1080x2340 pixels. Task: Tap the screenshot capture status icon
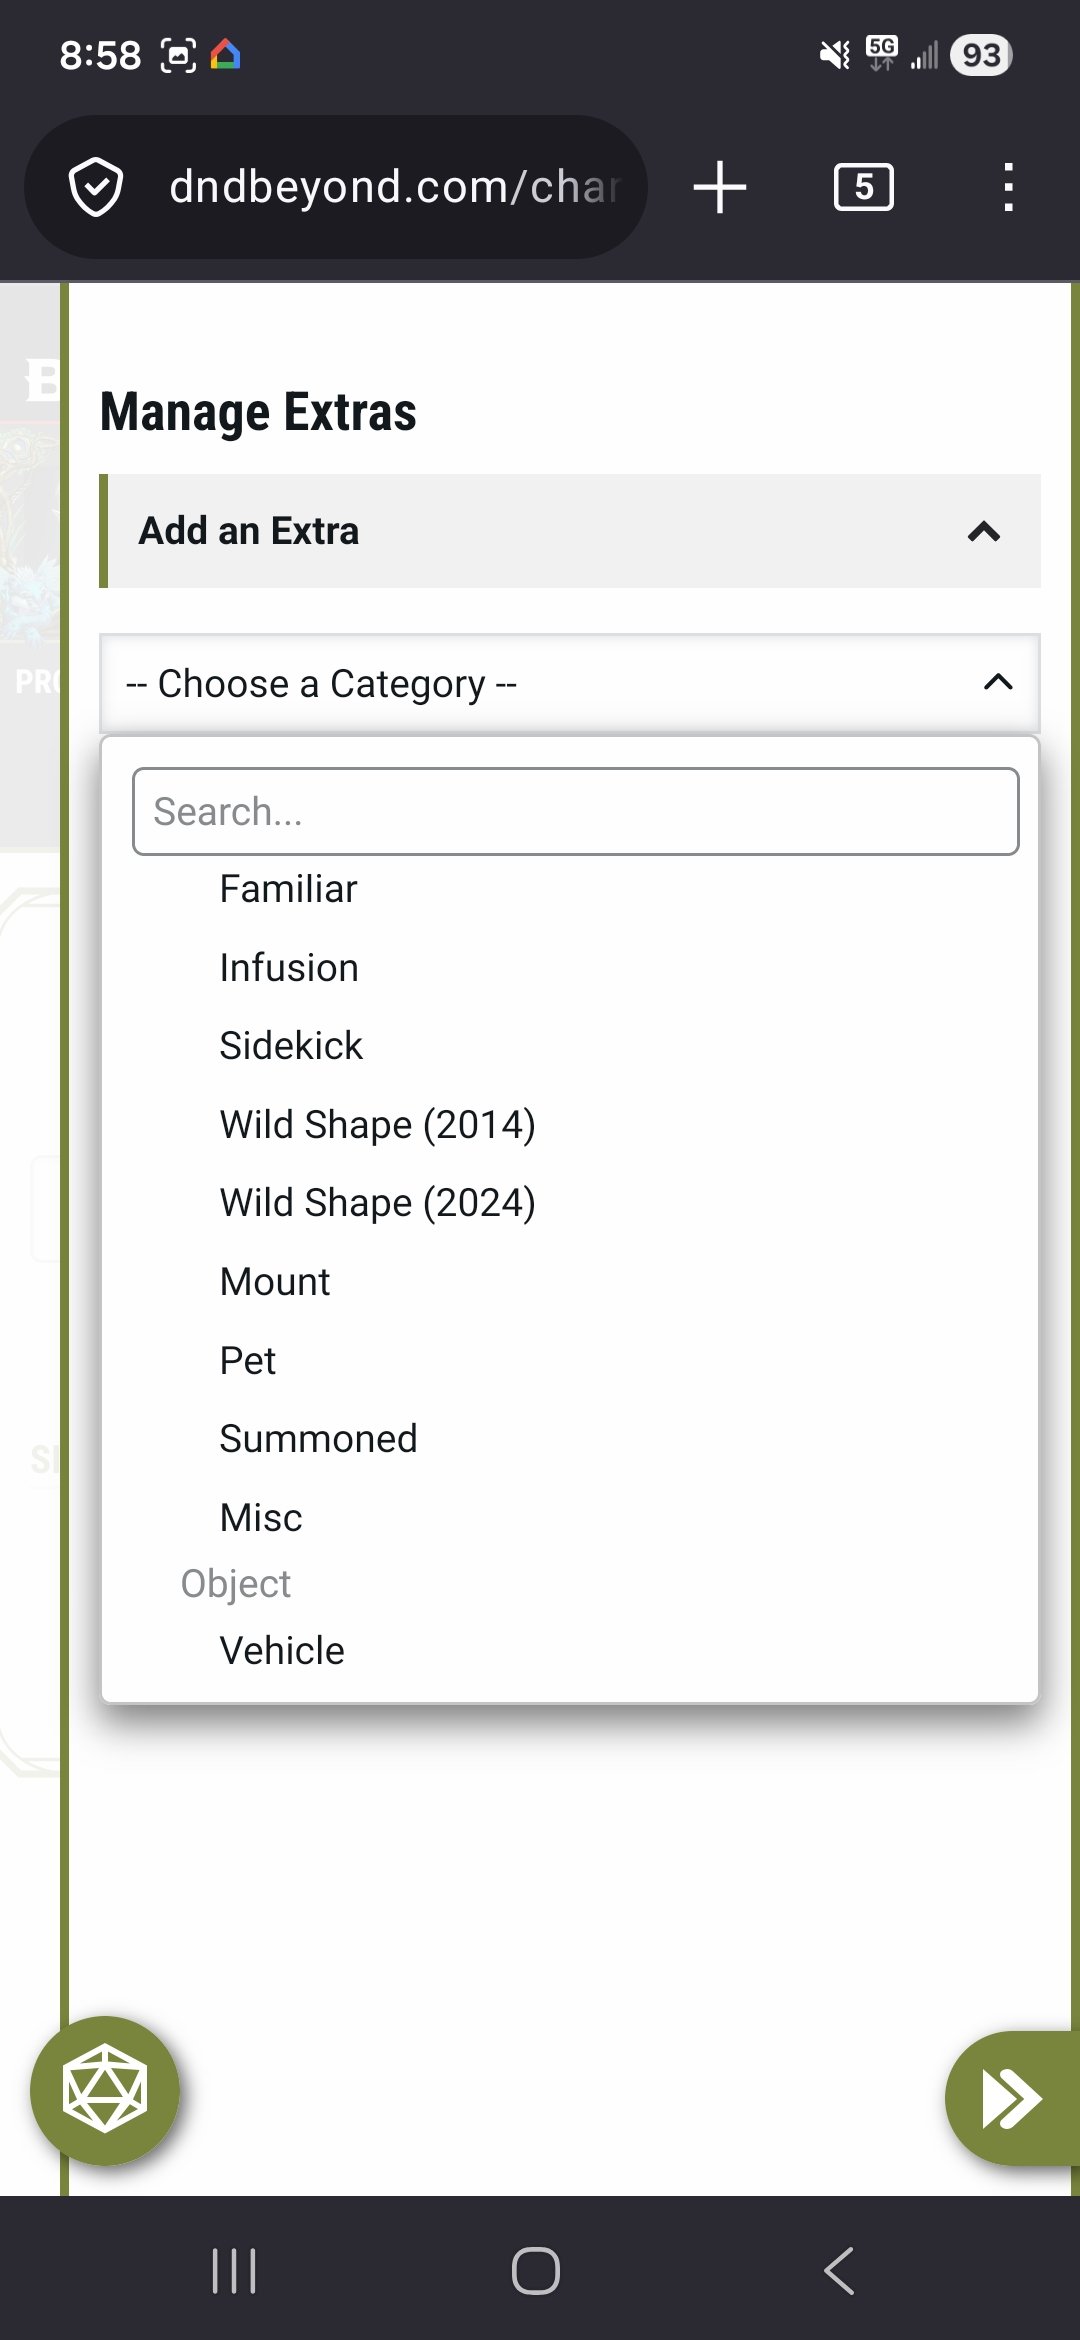(176, 55)
